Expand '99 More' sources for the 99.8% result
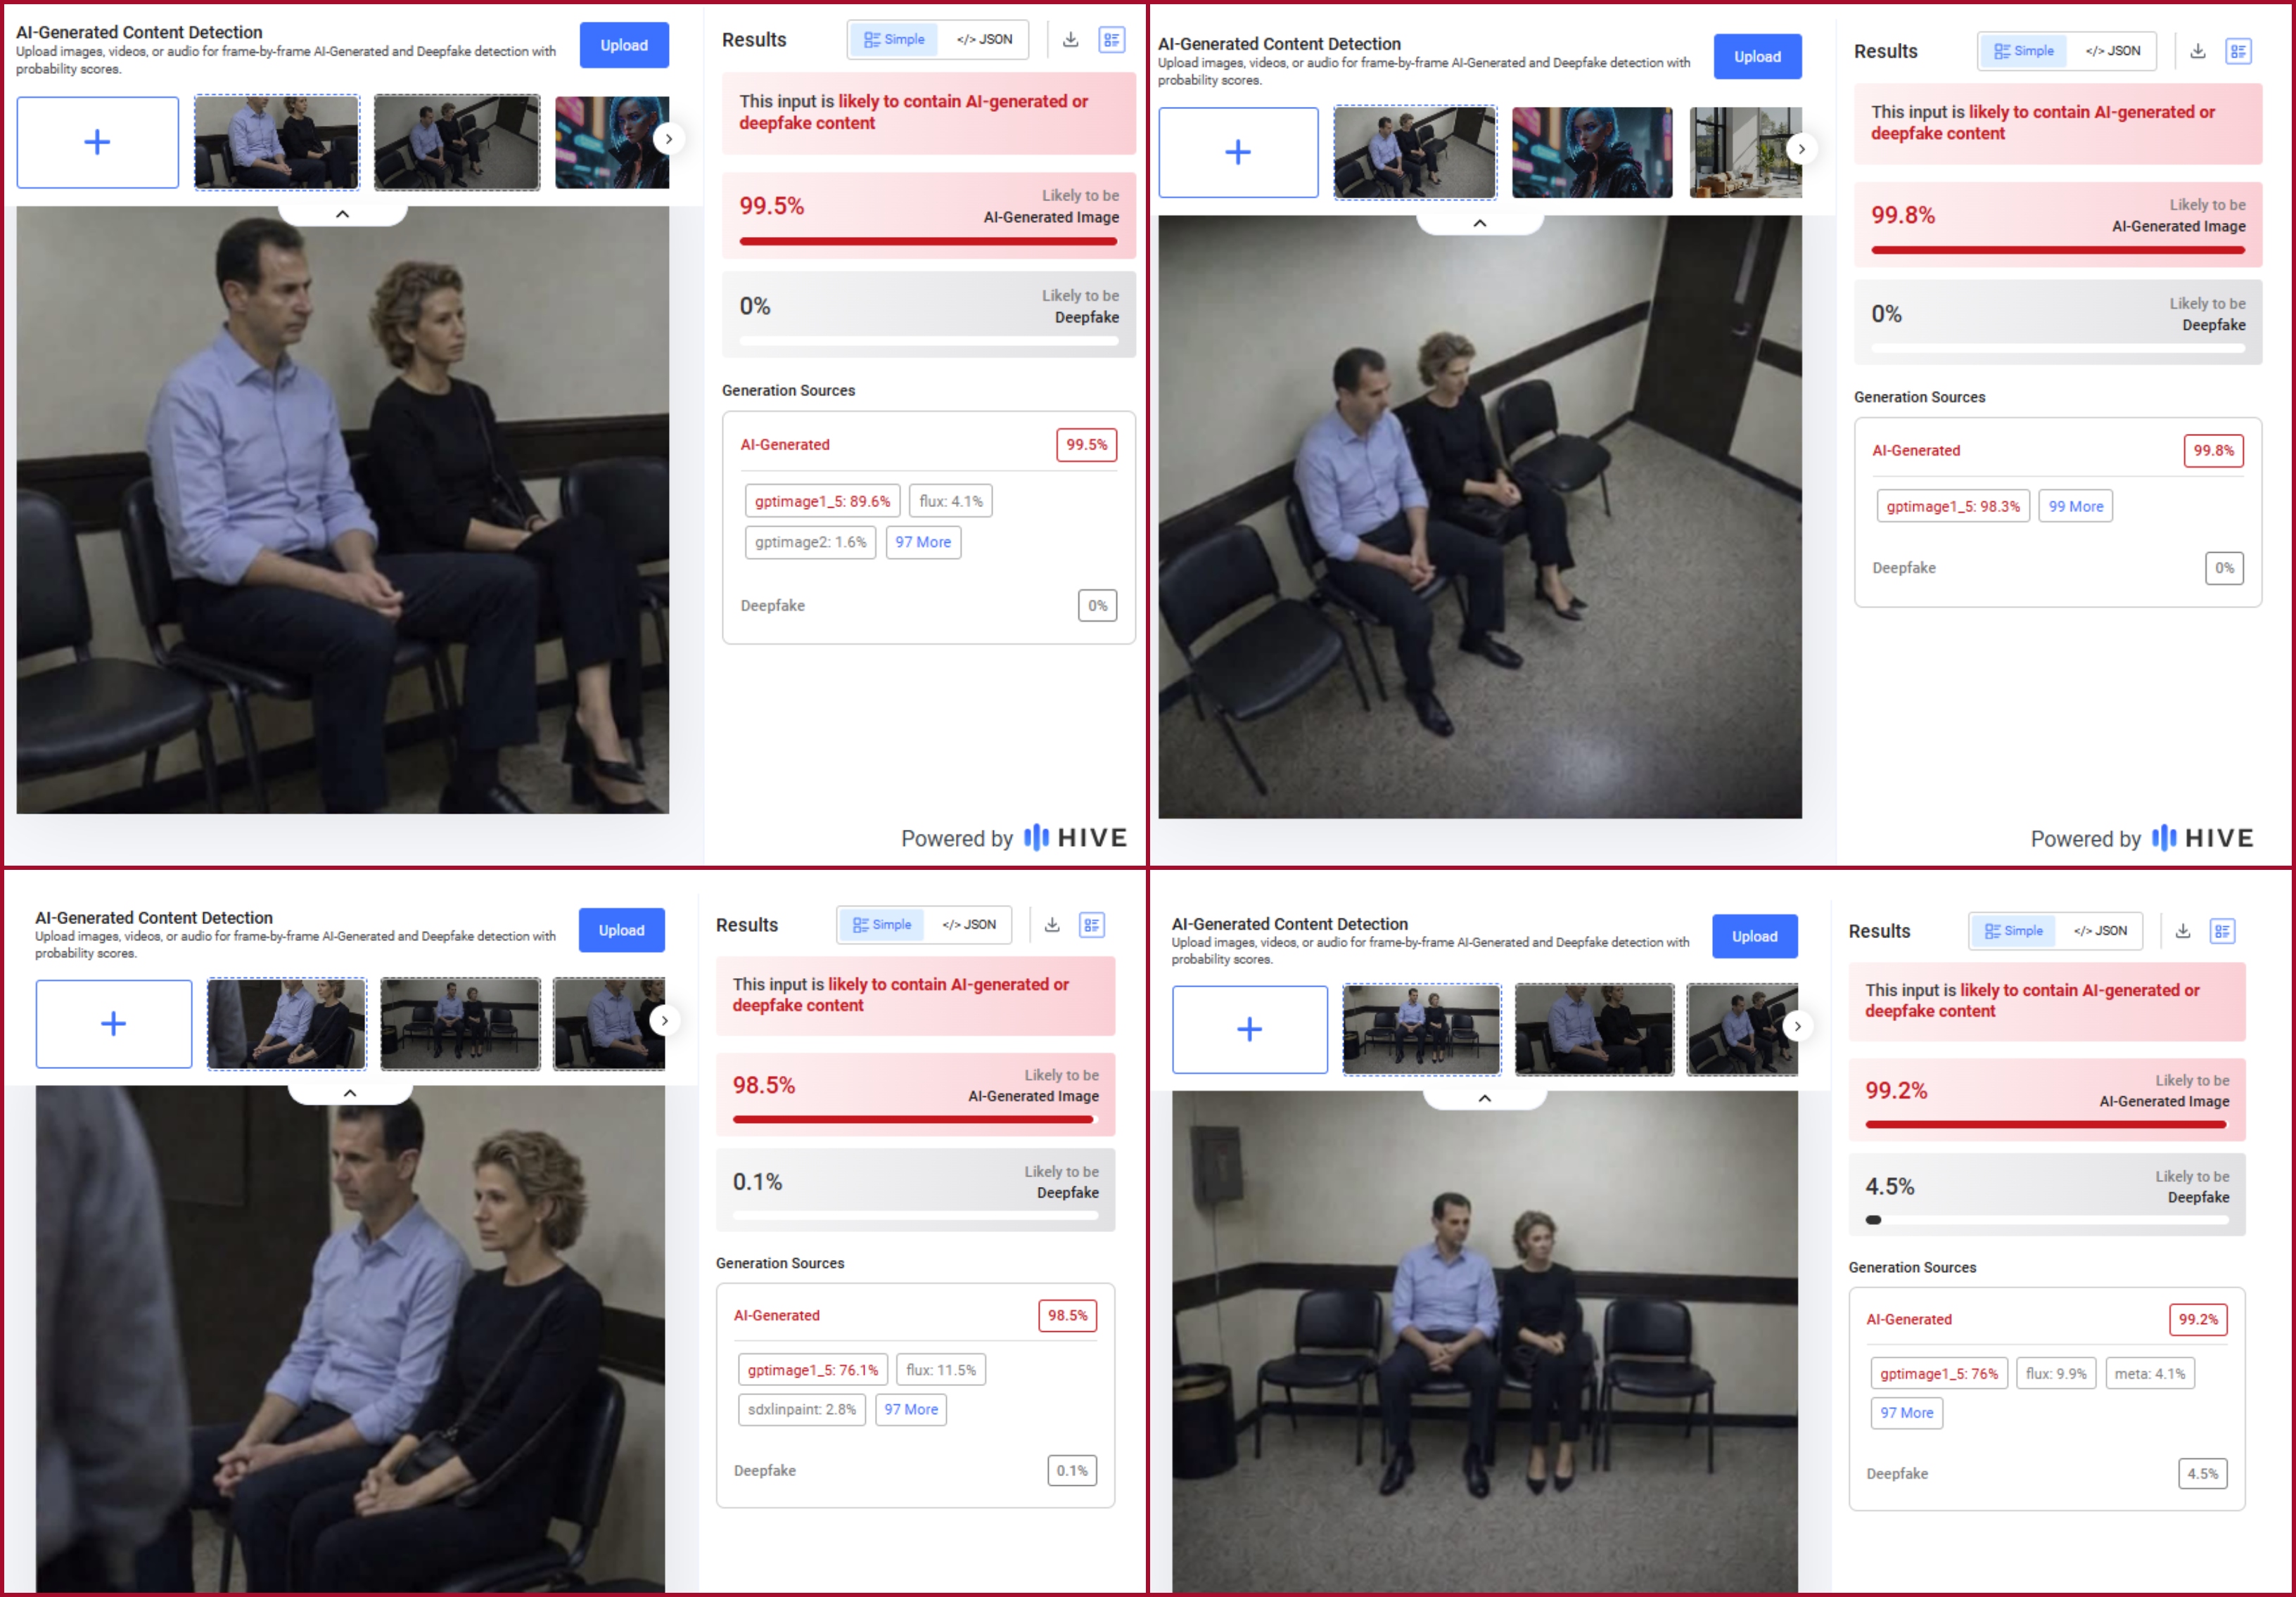The width and height of the screenshot is (2296, 1597). [2076, 506]
